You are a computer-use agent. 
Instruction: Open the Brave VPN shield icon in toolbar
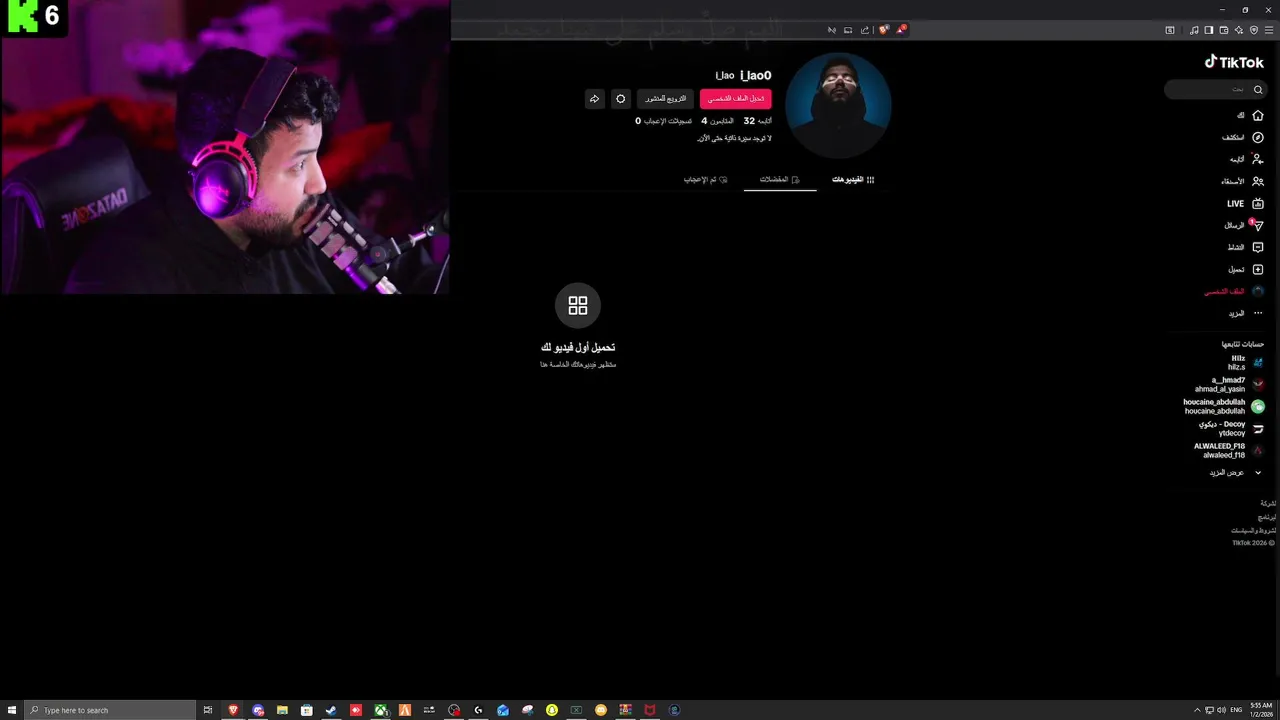pyautogui.click(x=1254, y=30)
